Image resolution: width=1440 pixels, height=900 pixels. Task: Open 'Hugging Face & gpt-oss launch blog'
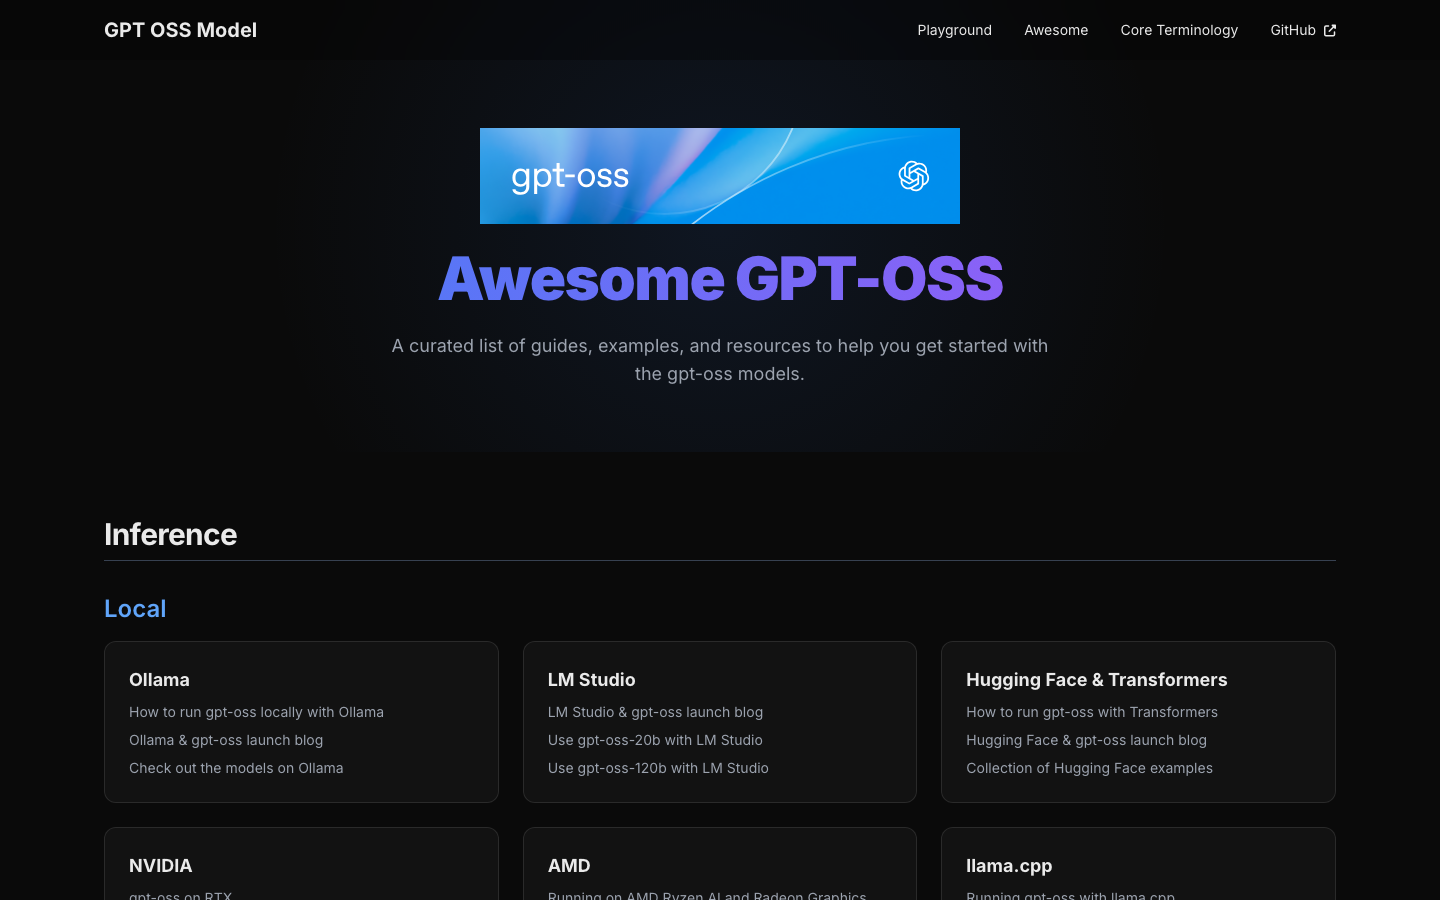1086,740
